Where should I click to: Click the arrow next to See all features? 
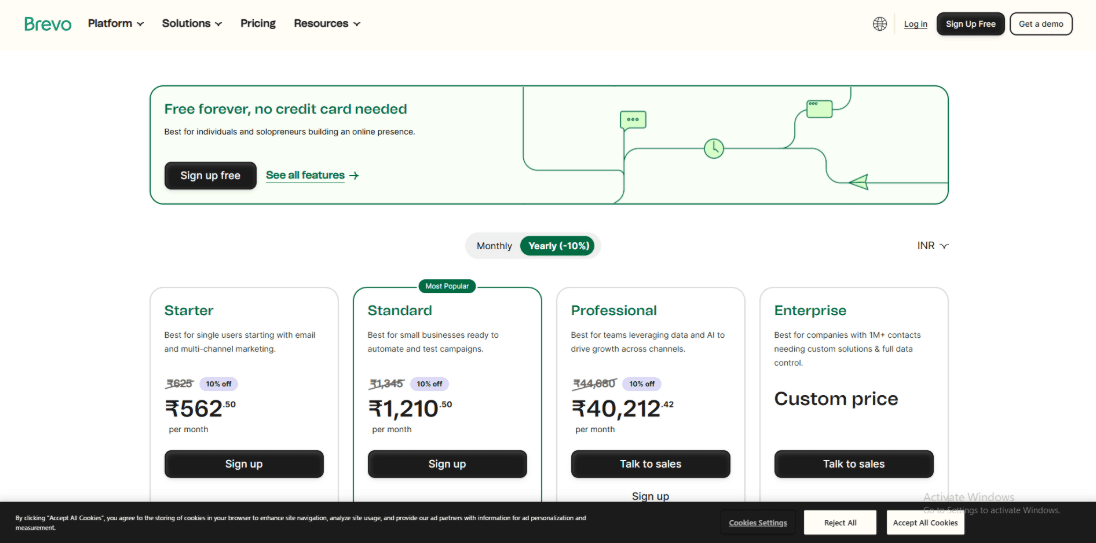pyautogui.click(x=354, y=175)
